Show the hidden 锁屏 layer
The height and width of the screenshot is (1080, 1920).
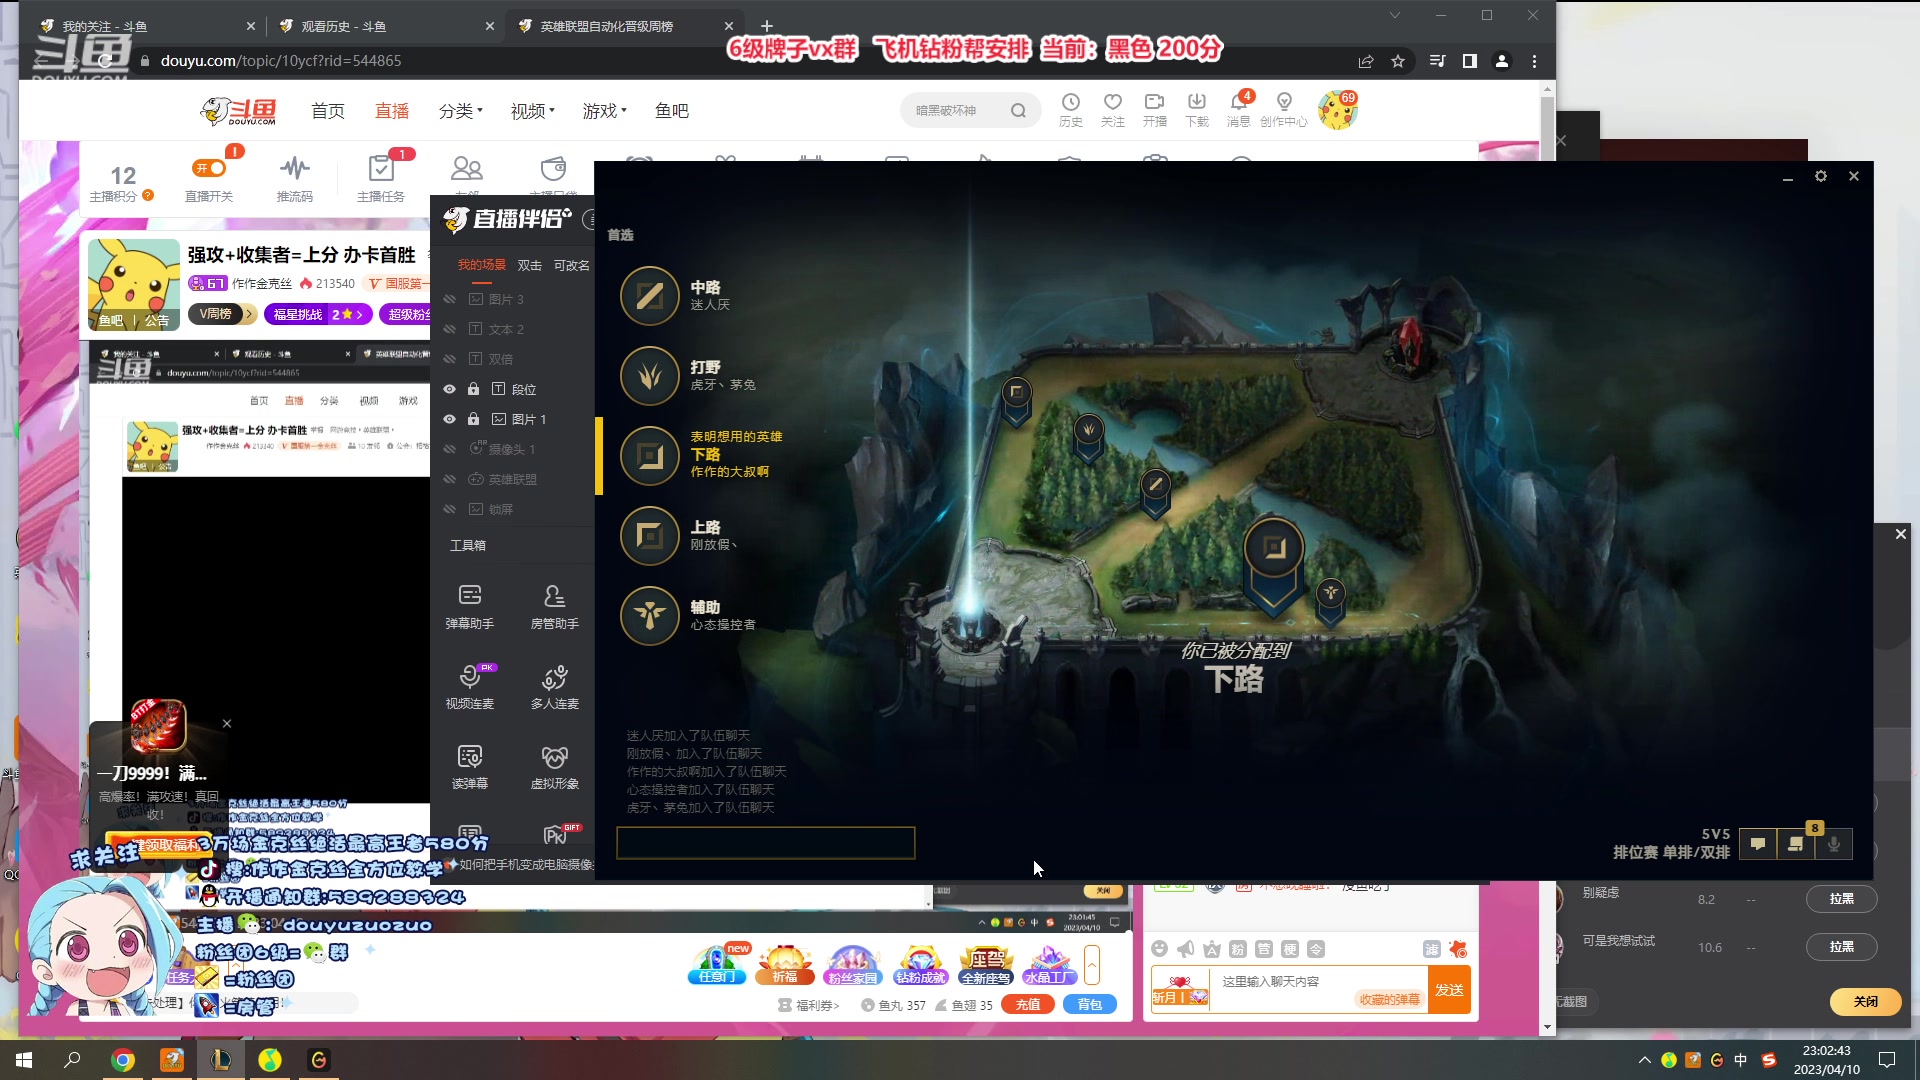(x=450, y=509)
